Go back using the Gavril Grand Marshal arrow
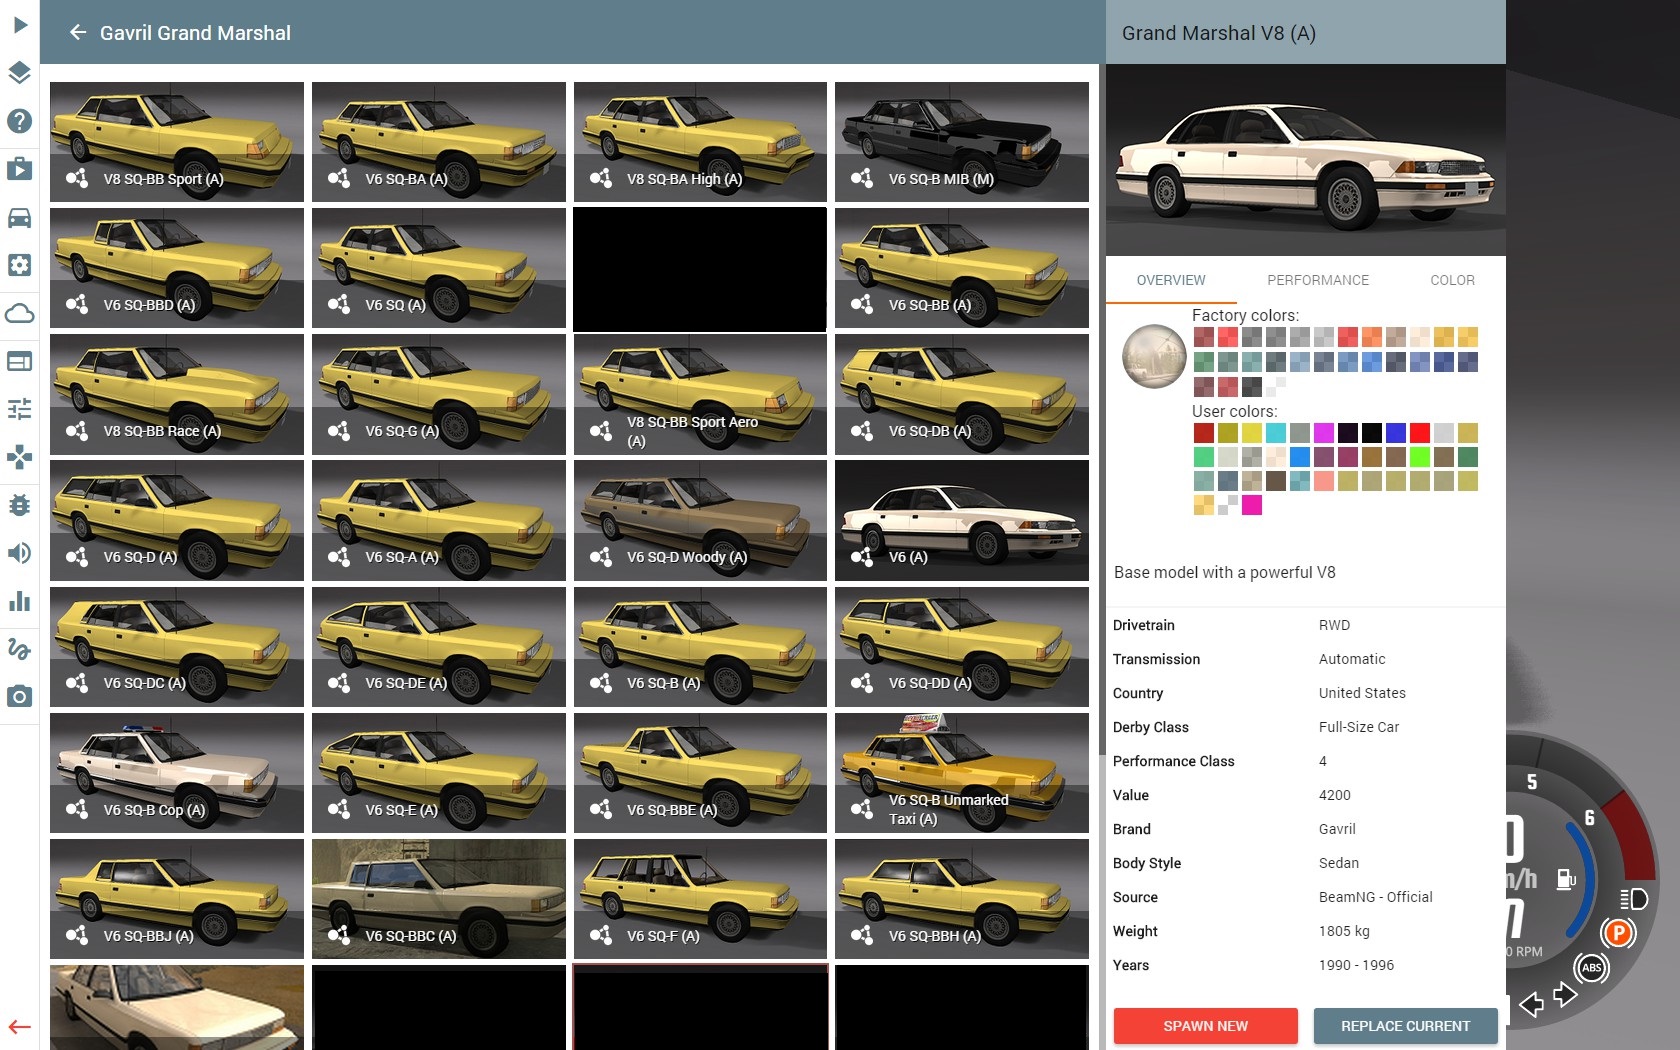 click(78, 33)
